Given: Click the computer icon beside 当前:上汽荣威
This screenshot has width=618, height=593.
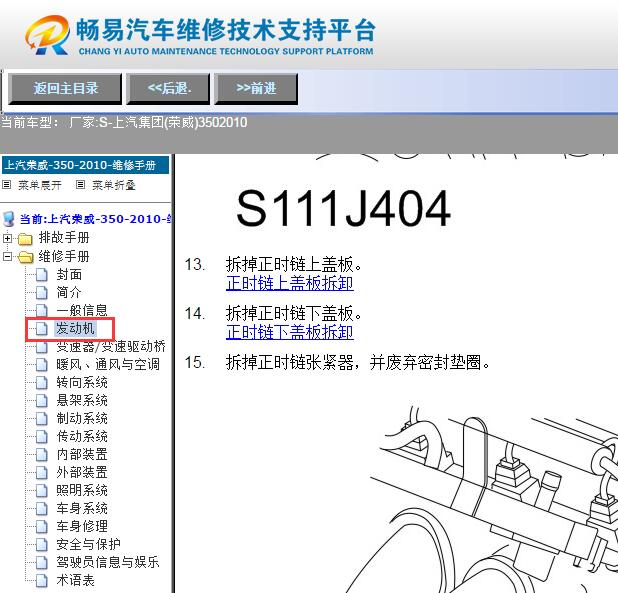Looking at the screenshot, I should click(9, 219).
